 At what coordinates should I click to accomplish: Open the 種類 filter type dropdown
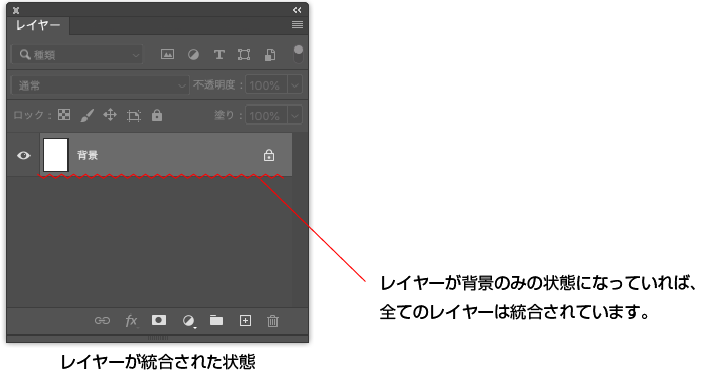tap(77, 55)
